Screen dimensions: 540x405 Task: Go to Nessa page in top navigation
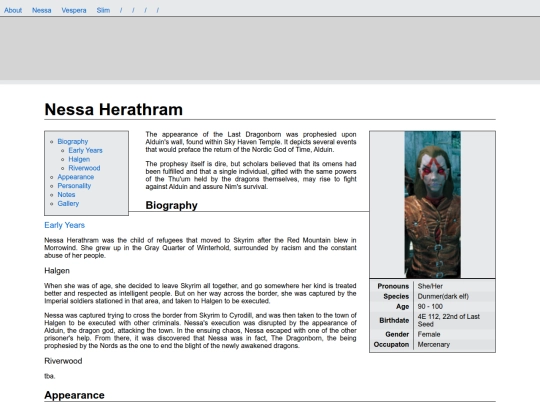coord(42,10)
